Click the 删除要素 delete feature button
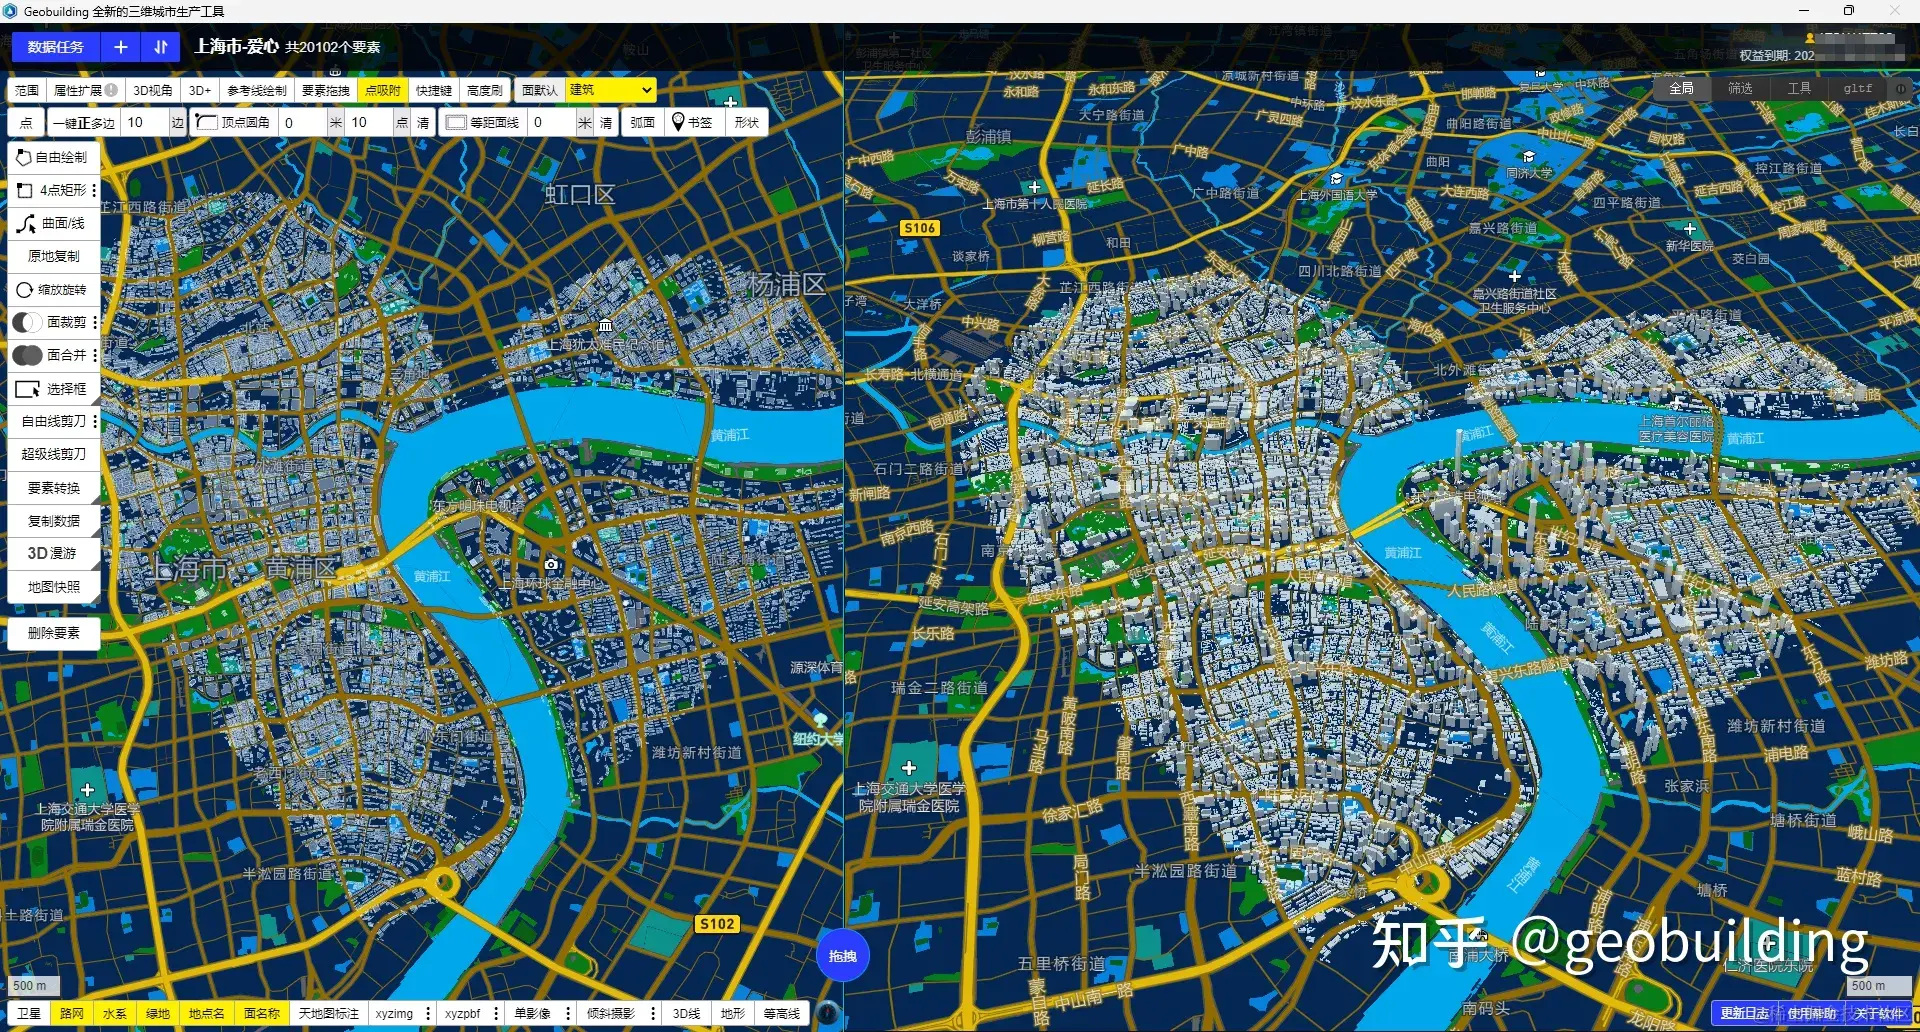 pos(53,633)
